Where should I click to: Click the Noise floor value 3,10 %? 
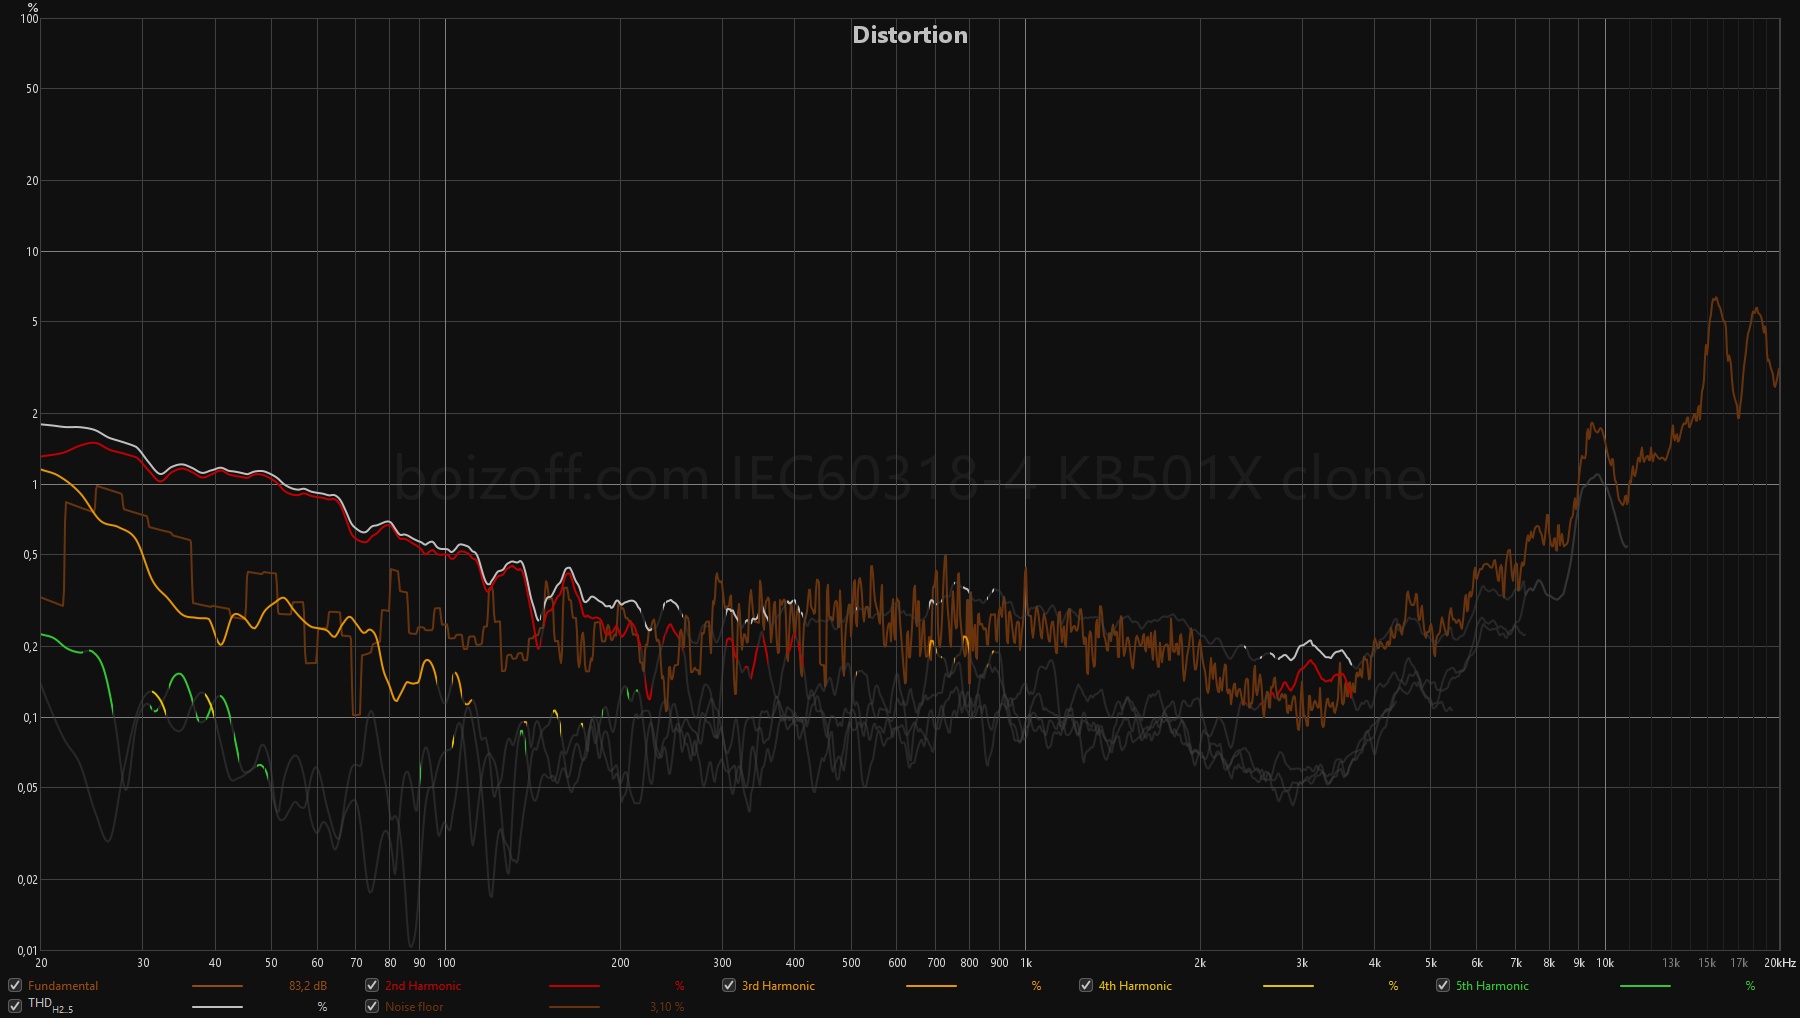coord(667,1007)
